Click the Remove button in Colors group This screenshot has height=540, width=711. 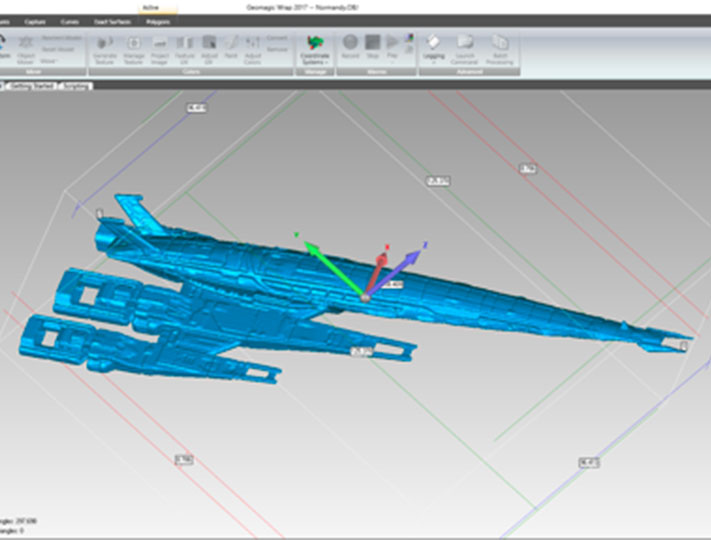(277, 48)
